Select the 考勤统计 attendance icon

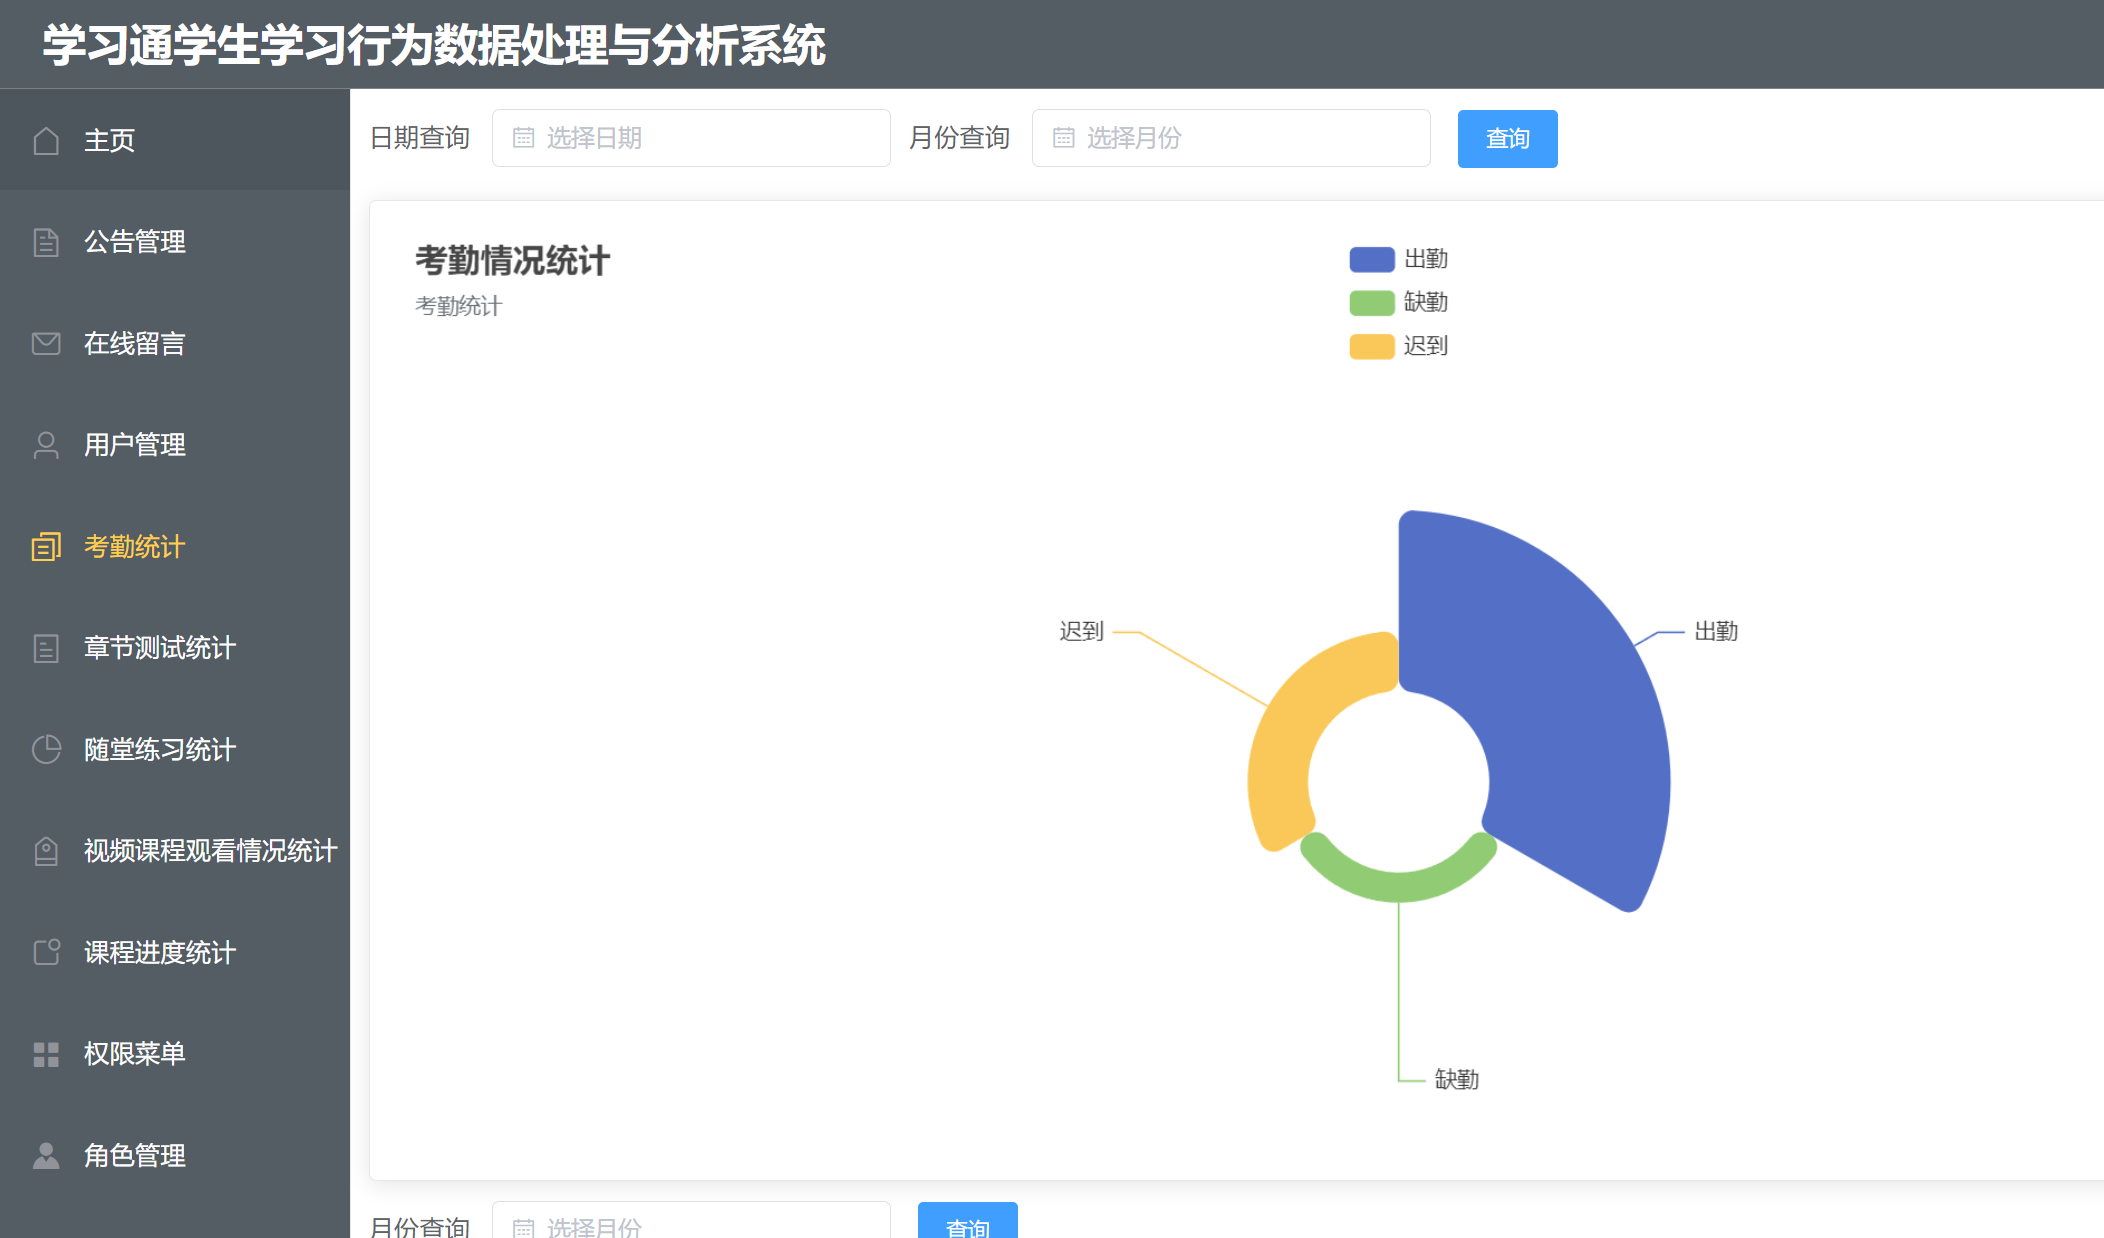coord(46,546)
